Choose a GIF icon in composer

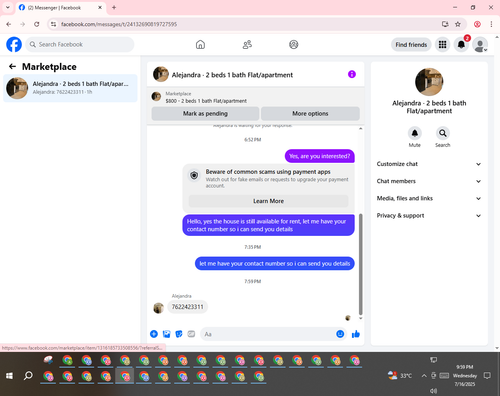click(x=191, y=334)
